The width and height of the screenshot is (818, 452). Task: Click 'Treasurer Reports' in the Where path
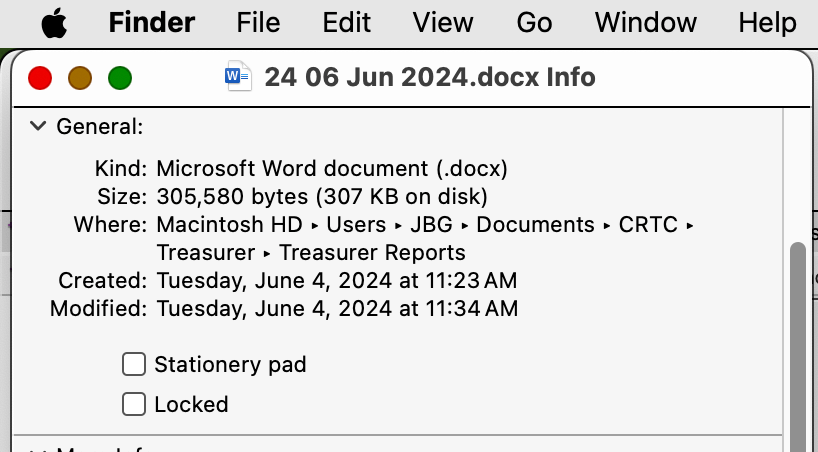pos(372,252)
